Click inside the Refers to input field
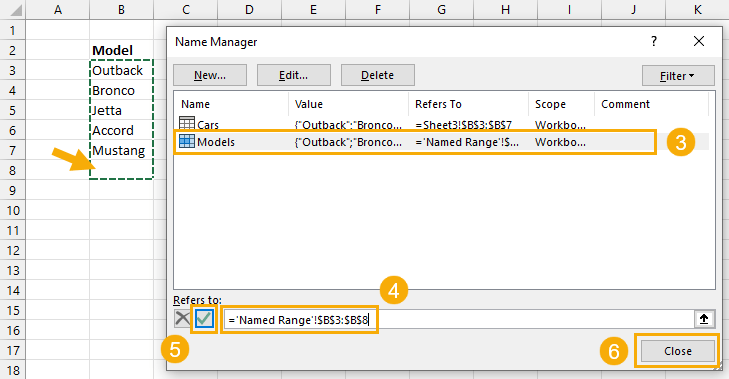 [458, 319]
